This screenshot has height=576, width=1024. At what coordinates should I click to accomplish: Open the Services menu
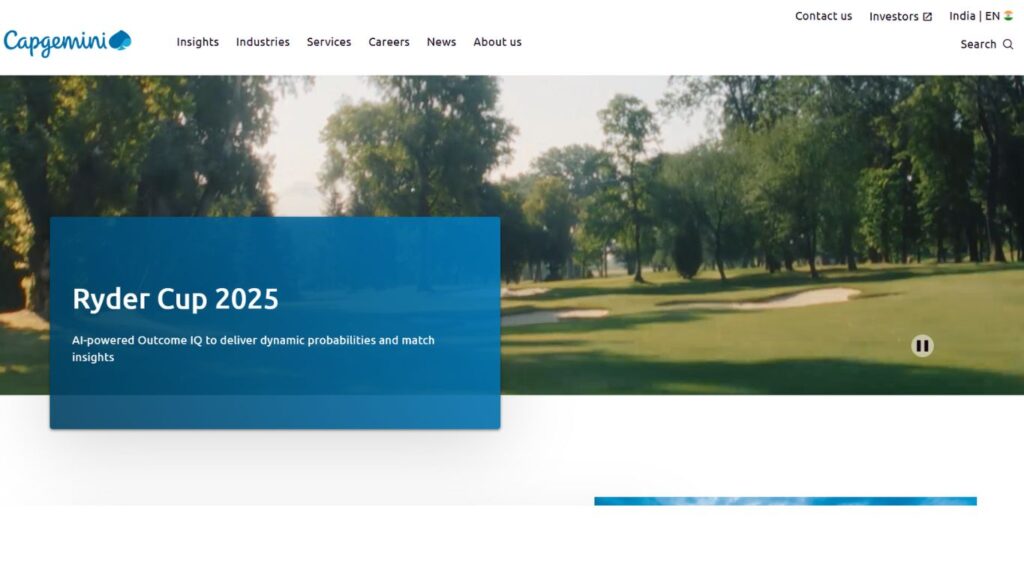point(328,42)
